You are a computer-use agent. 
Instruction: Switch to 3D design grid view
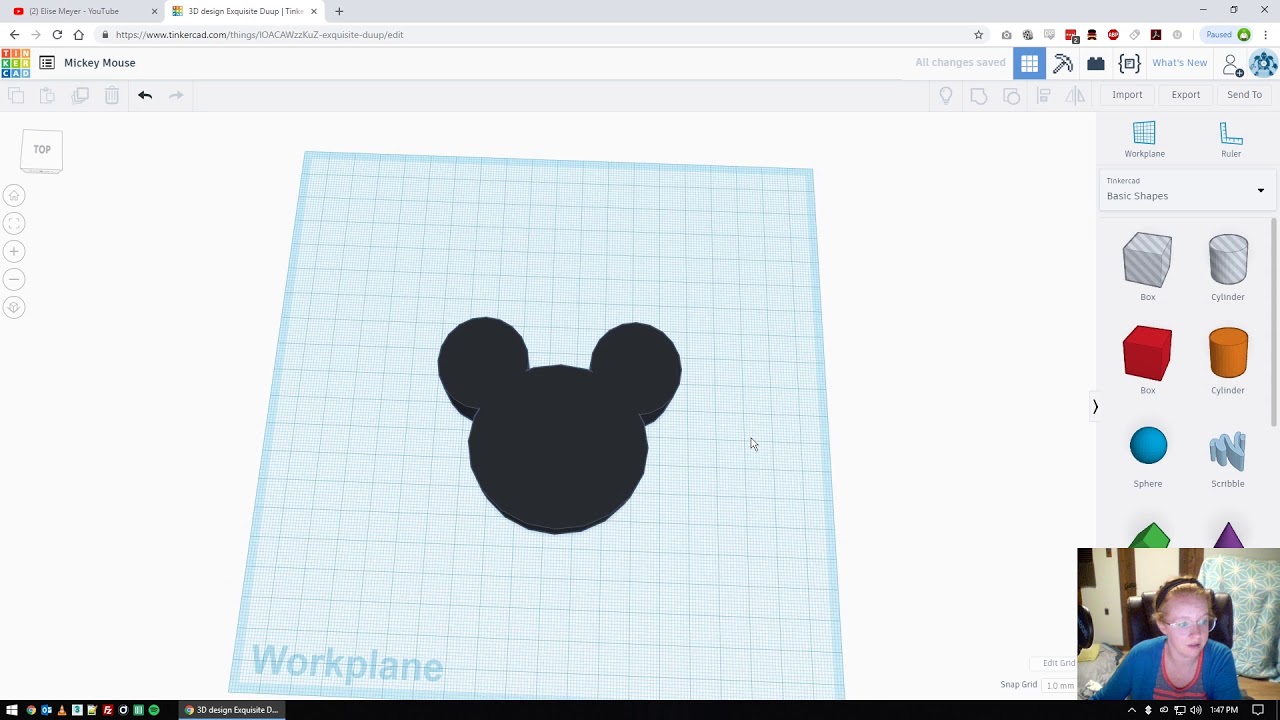[x=1029, y=63]
